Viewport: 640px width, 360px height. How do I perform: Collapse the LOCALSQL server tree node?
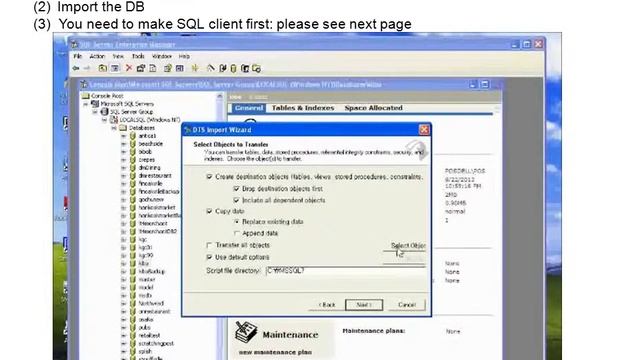[x=105, y=120]
